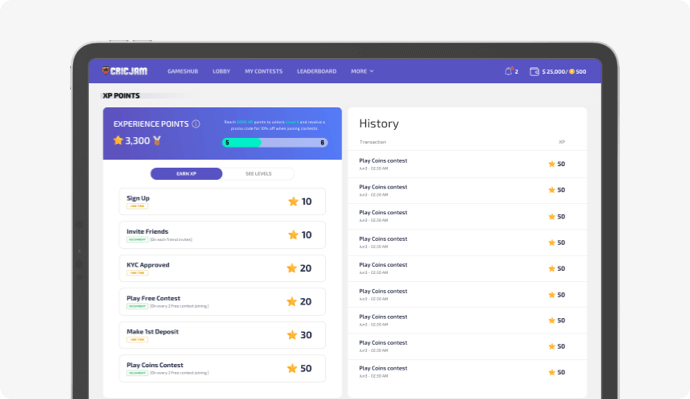Click the Play Free Contest card
690x399 pixels.
(222, 301)
